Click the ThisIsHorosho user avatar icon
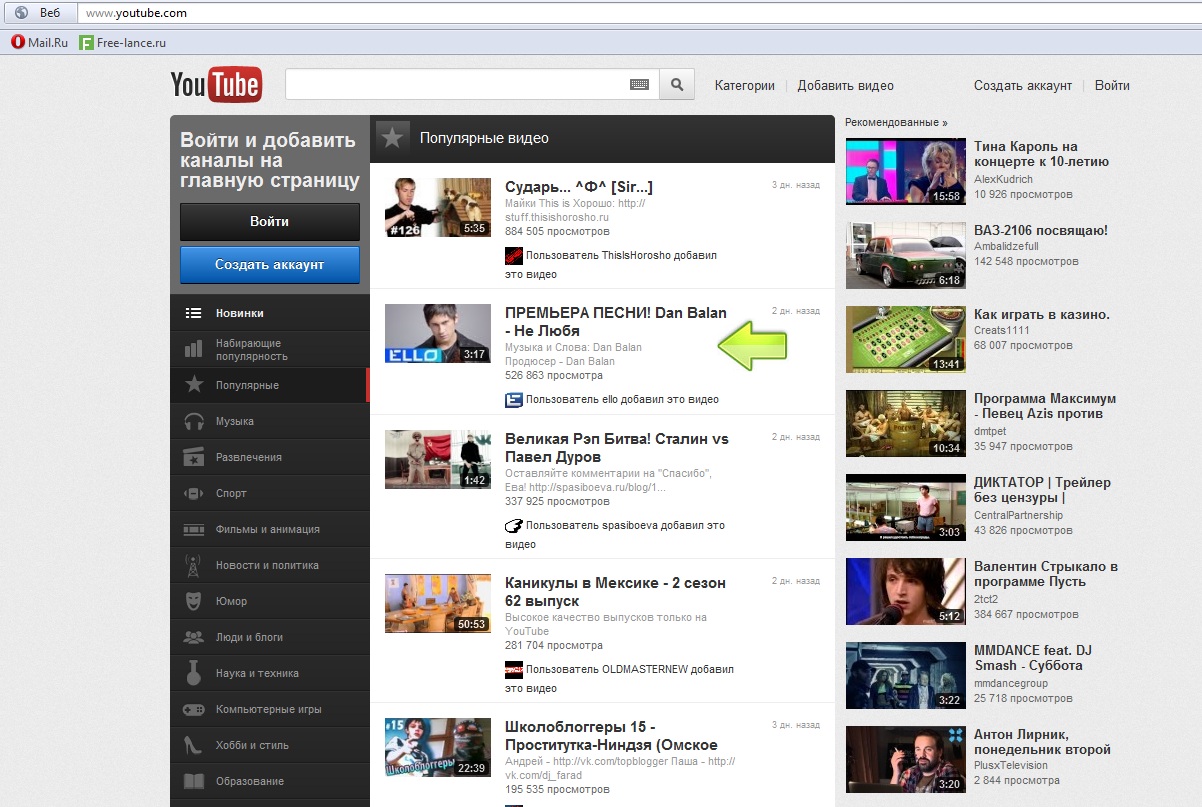The height and width of the screenshot is (807, 1202). tap(514, 255)
